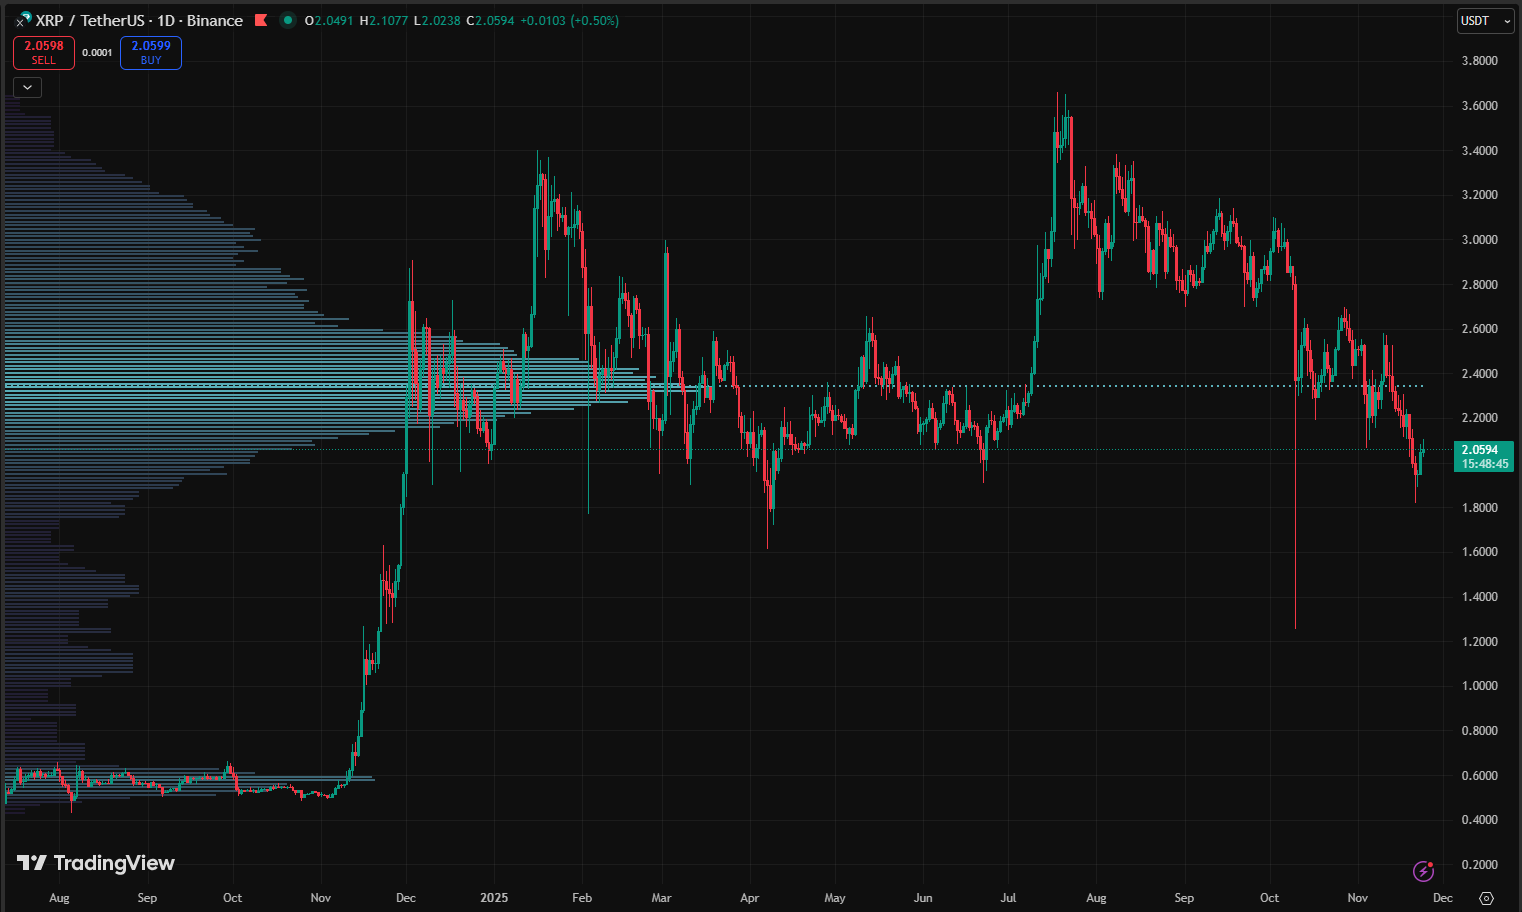Click the XRP / TetherUS symbol title
The image size is (1522, 912).
click(88, 20)
